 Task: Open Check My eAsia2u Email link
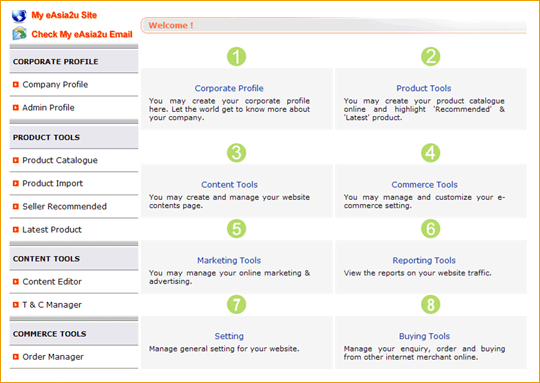pyautogui.click(x=82, y=34)
